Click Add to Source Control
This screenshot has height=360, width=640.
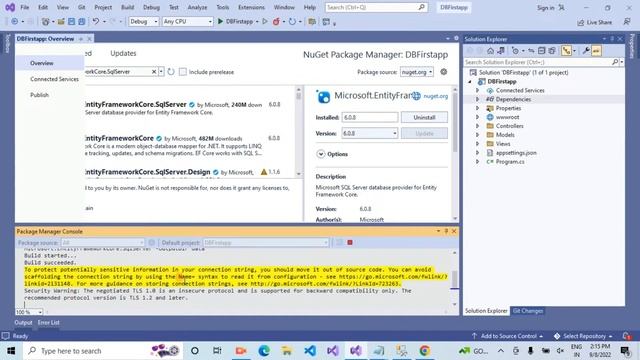coord(509,336)
